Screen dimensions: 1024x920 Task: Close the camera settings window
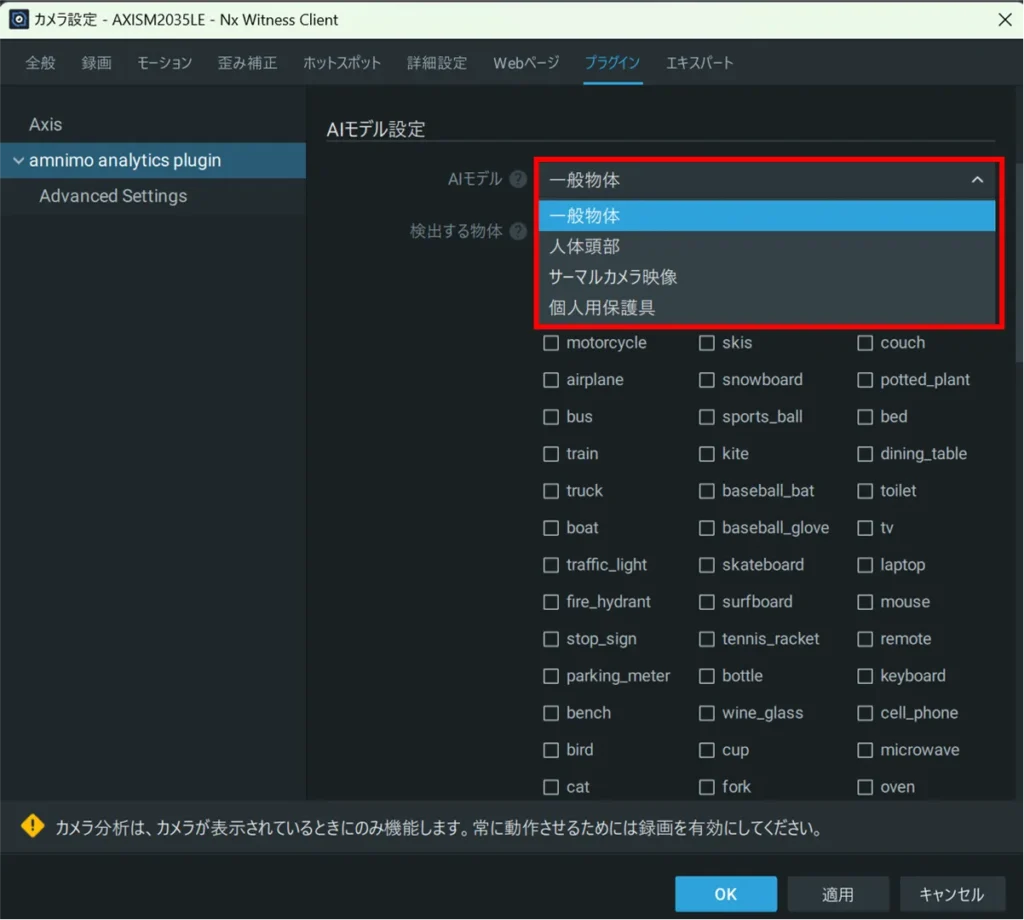(x=1004, y=19)
